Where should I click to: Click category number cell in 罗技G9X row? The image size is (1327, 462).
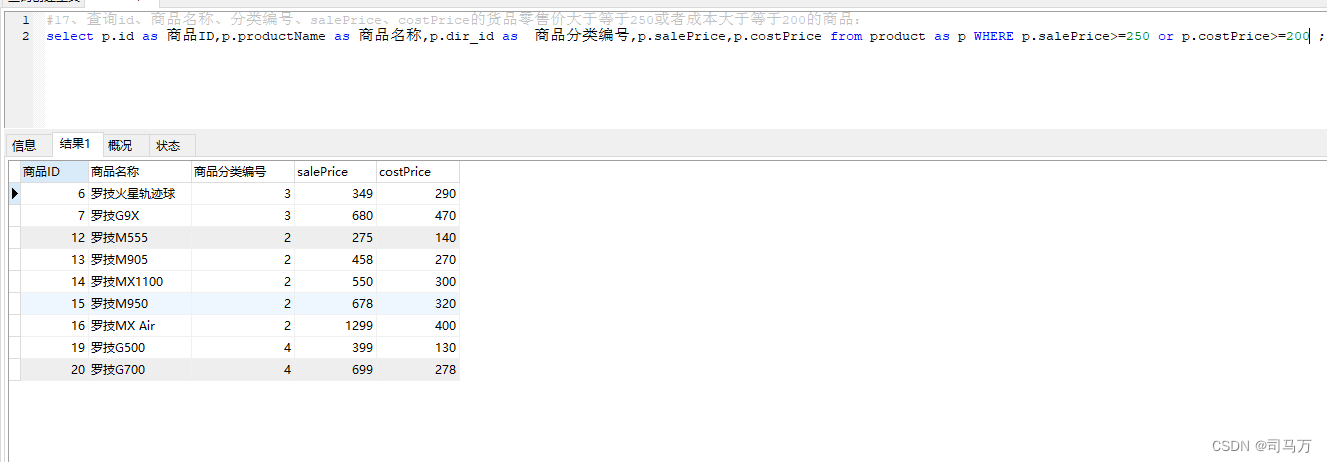[243, 216]
